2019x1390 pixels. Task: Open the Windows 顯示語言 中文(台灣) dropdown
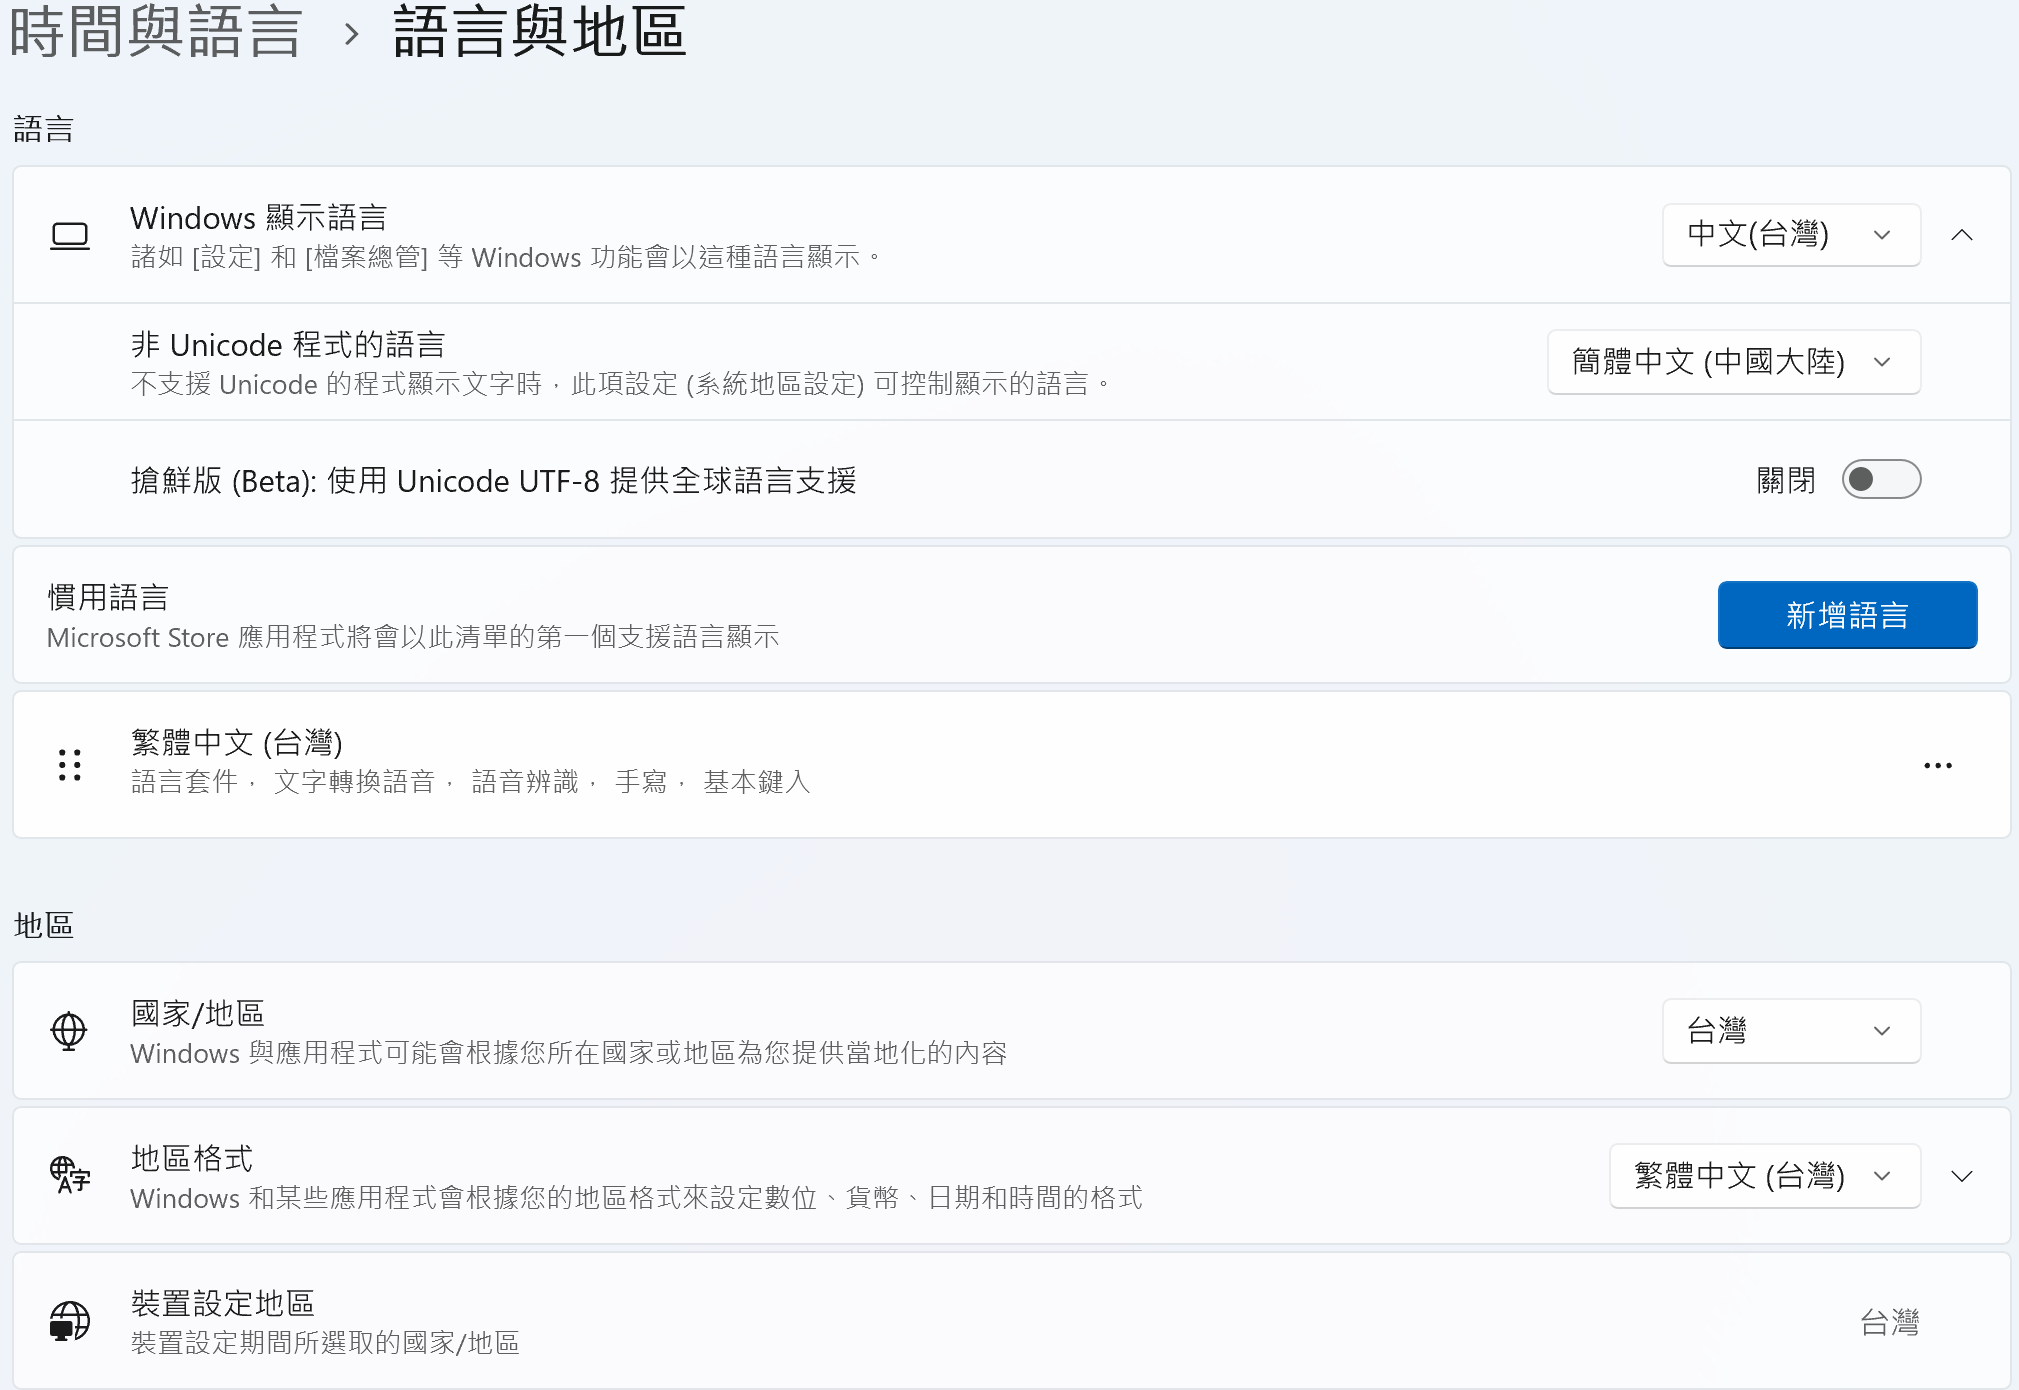click(x=1791, y=235)
